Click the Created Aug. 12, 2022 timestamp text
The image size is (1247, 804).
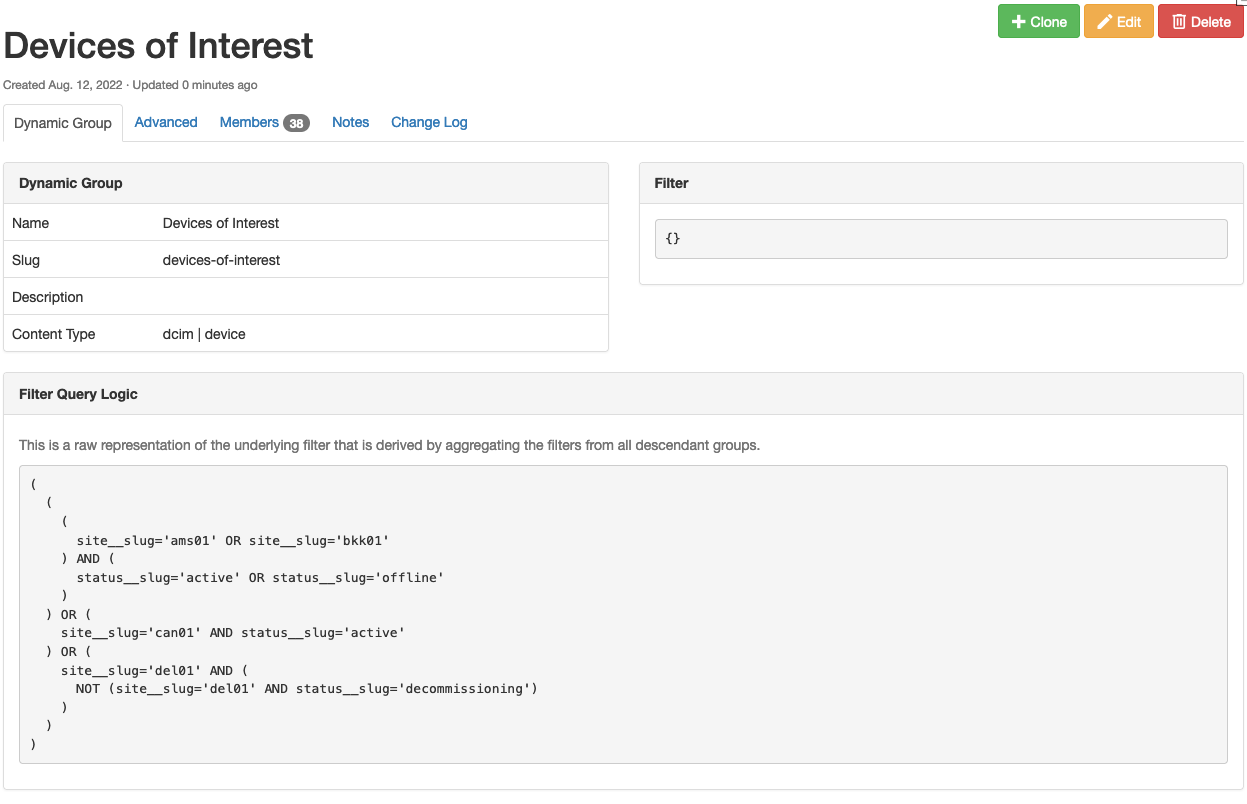[x=62, y=85]
